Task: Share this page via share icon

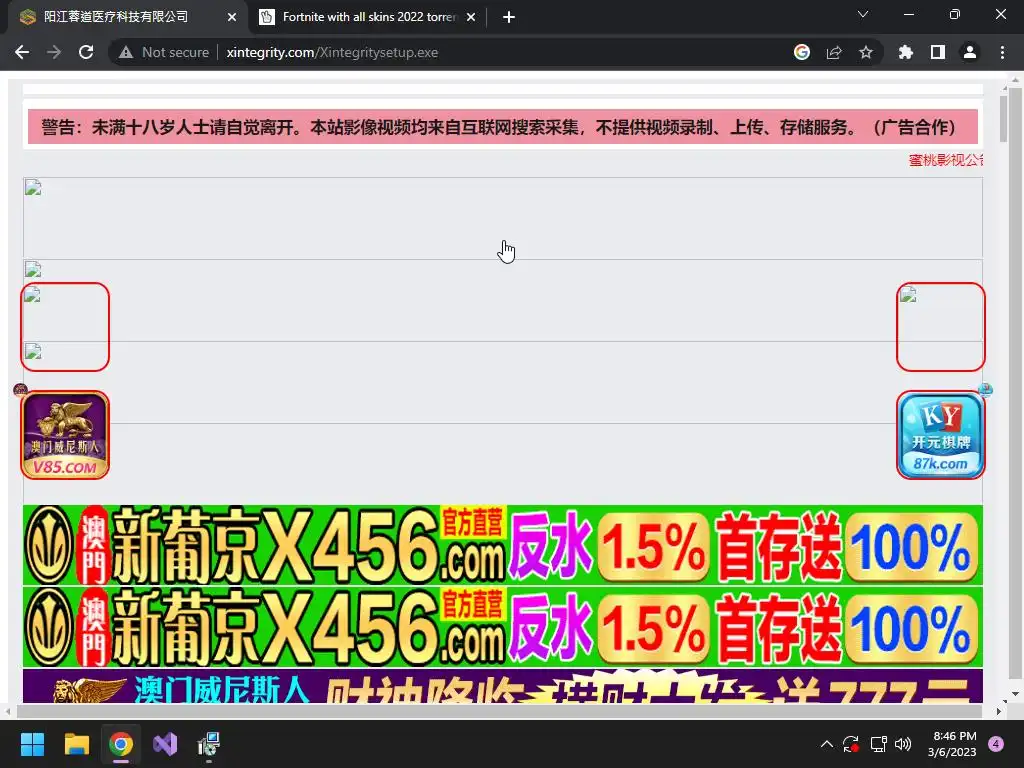Action: 834,52
